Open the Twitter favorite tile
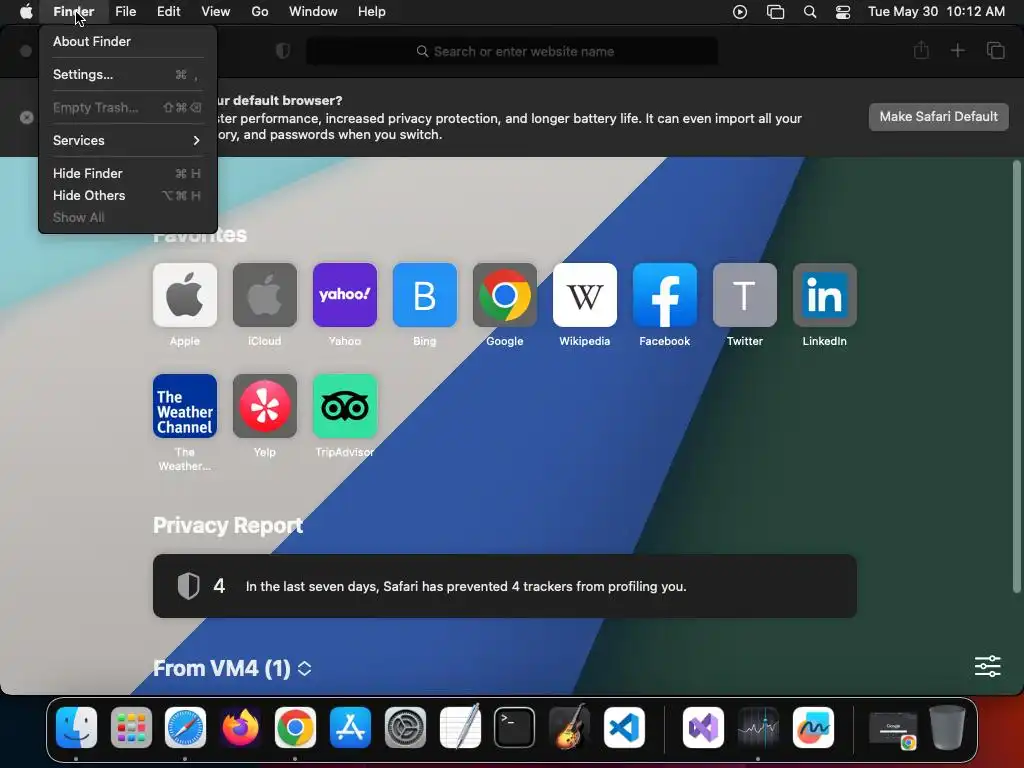 pyautogui.click(x=744, y=295)
